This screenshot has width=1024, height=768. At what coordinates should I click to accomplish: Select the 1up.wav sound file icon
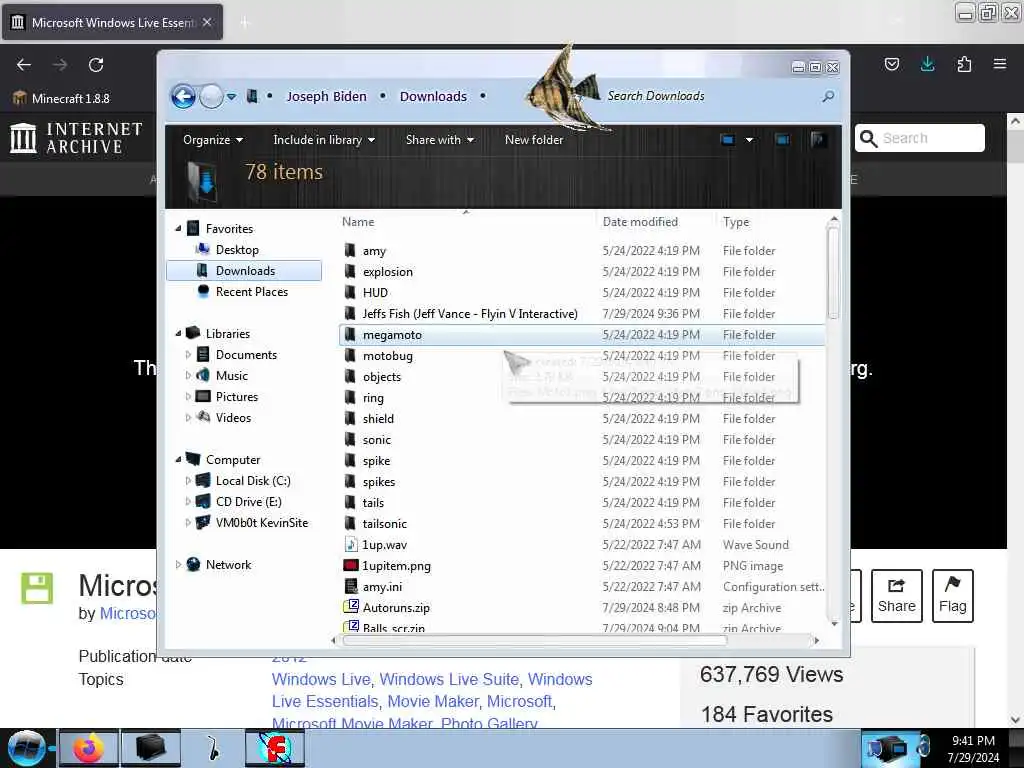351,545
